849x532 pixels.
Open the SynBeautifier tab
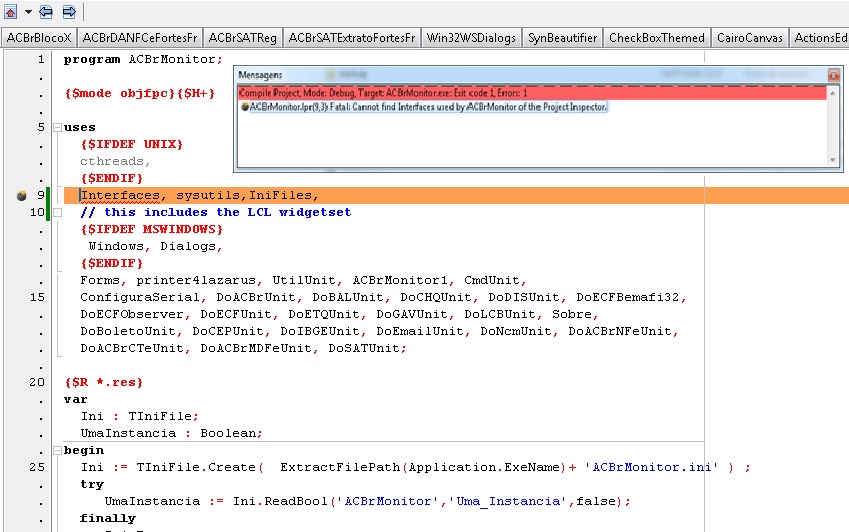(563, 38)
